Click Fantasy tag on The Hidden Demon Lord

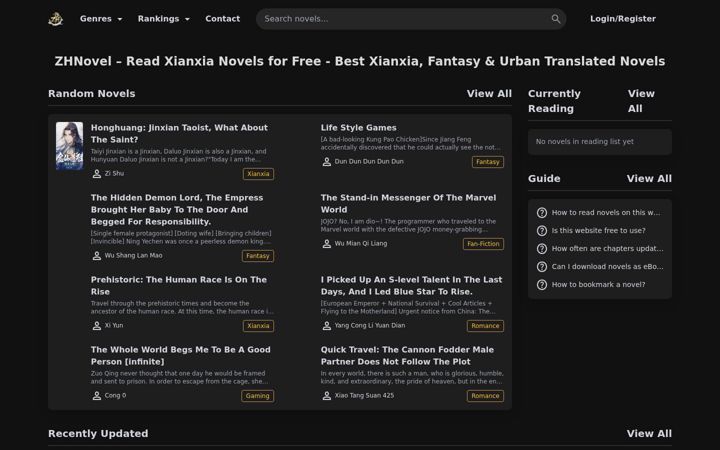point(258,256)
